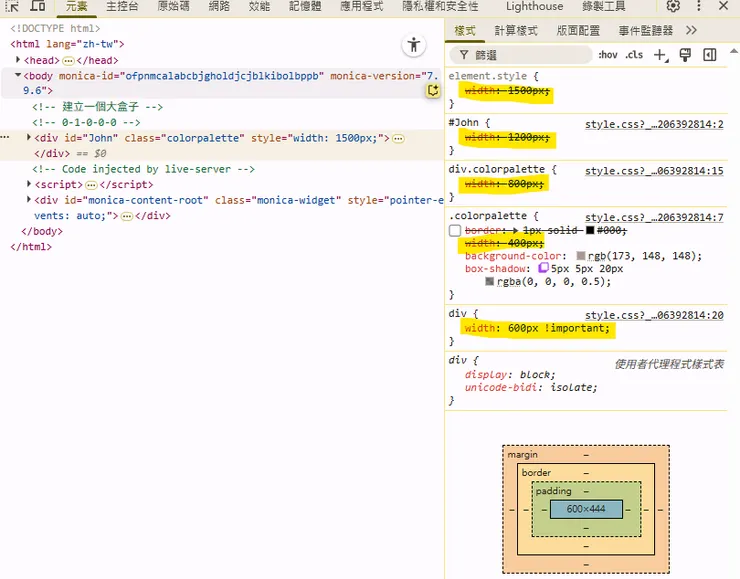
Task: Click the new style rule plus icon
Action: point(661,55)
